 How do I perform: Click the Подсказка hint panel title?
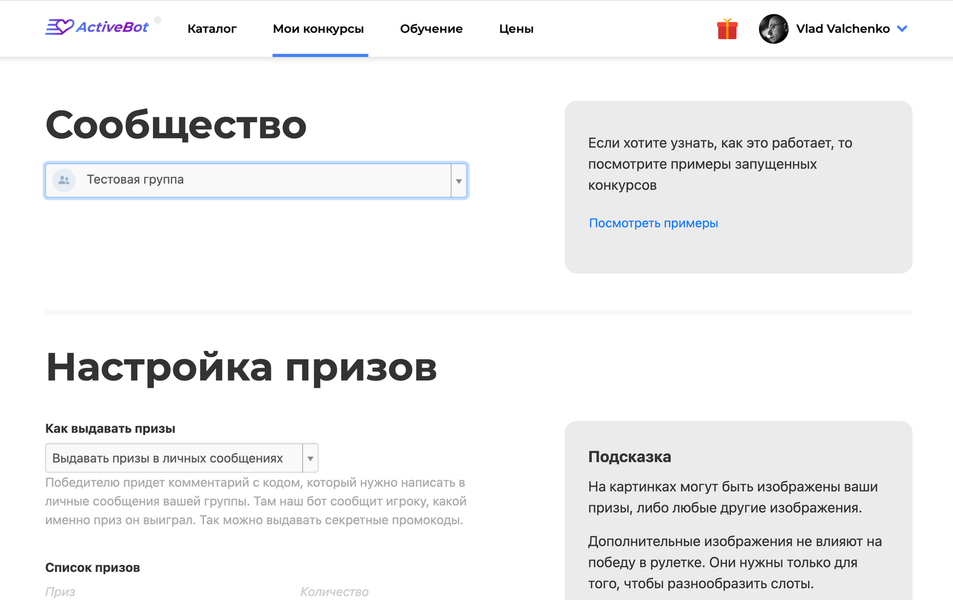(x=629, y=457)
